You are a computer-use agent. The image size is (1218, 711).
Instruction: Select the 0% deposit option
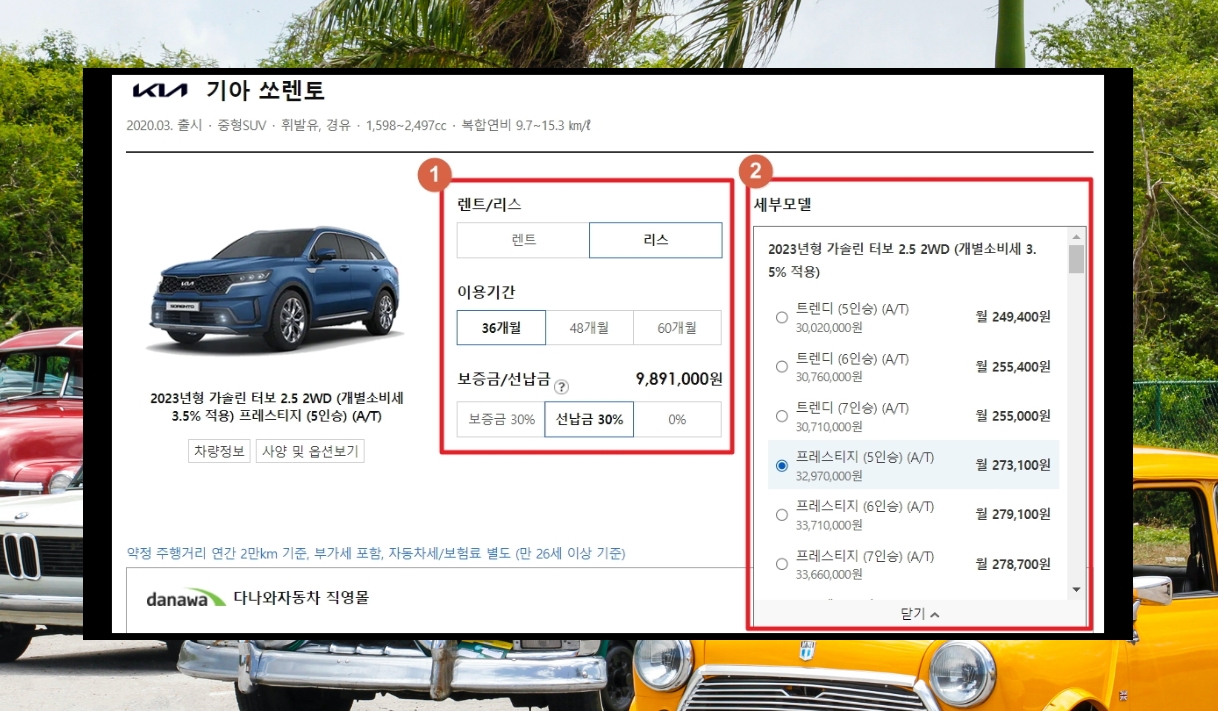click(x=677, y=419)
